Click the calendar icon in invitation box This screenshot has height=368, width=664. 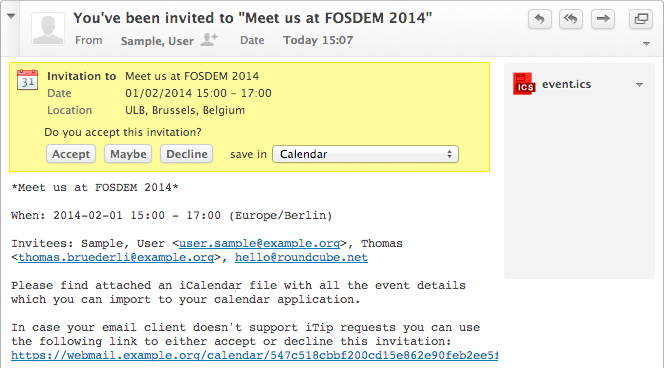coord(28,80)
